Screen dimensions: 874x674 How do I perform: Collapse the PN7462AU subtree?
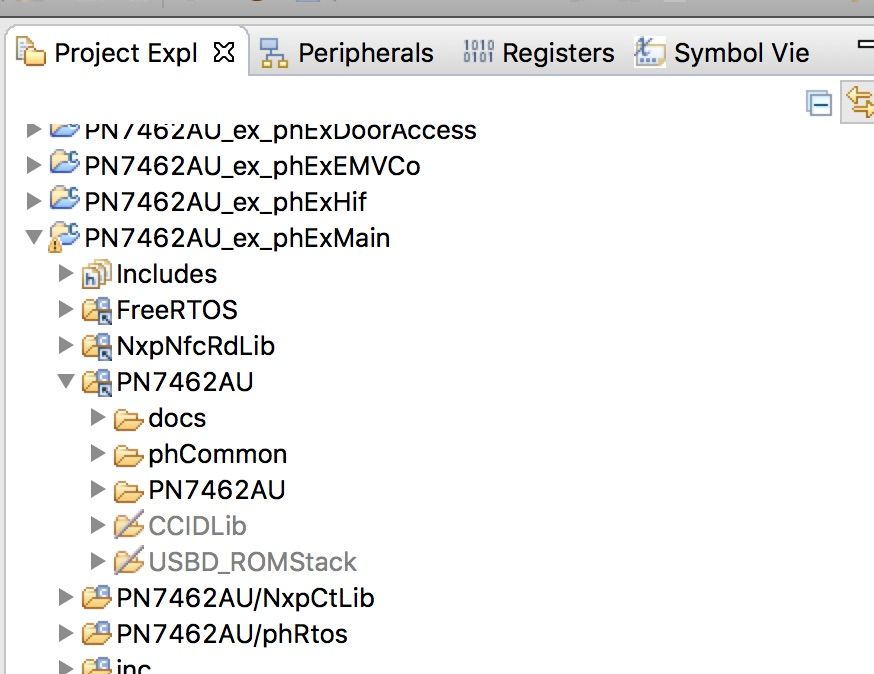(x=65, y=382)
